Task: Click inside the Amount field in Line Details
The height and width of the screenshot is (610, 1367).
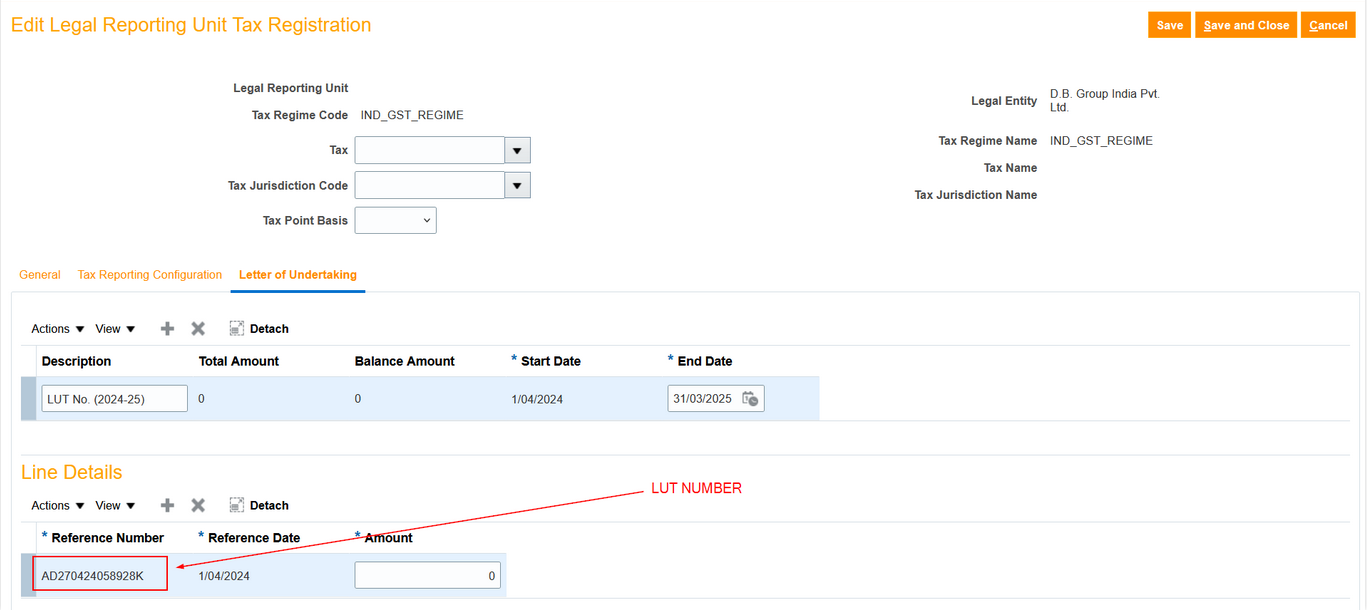Action: (x=427, y=575)
